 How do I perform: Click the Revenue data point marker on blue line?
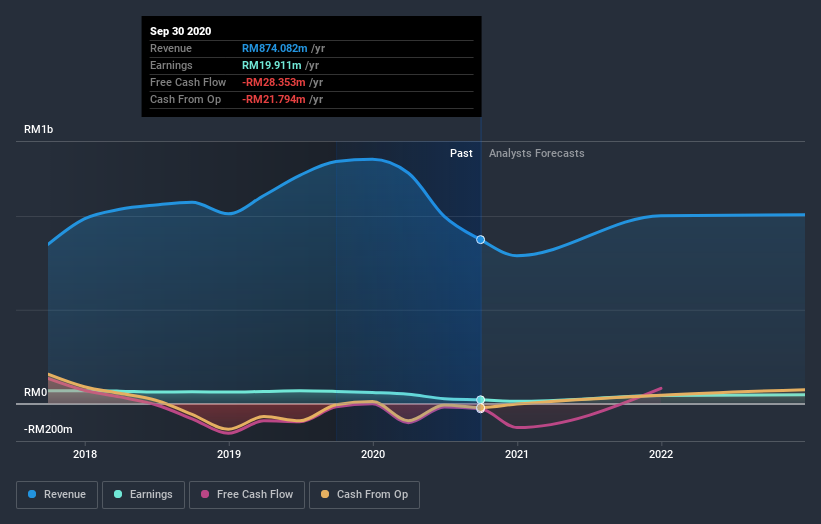point(481,240)
